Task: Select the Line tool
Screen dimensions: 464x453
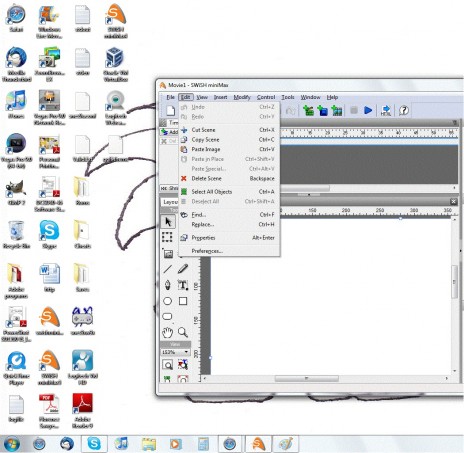Action: pos(168,269)
